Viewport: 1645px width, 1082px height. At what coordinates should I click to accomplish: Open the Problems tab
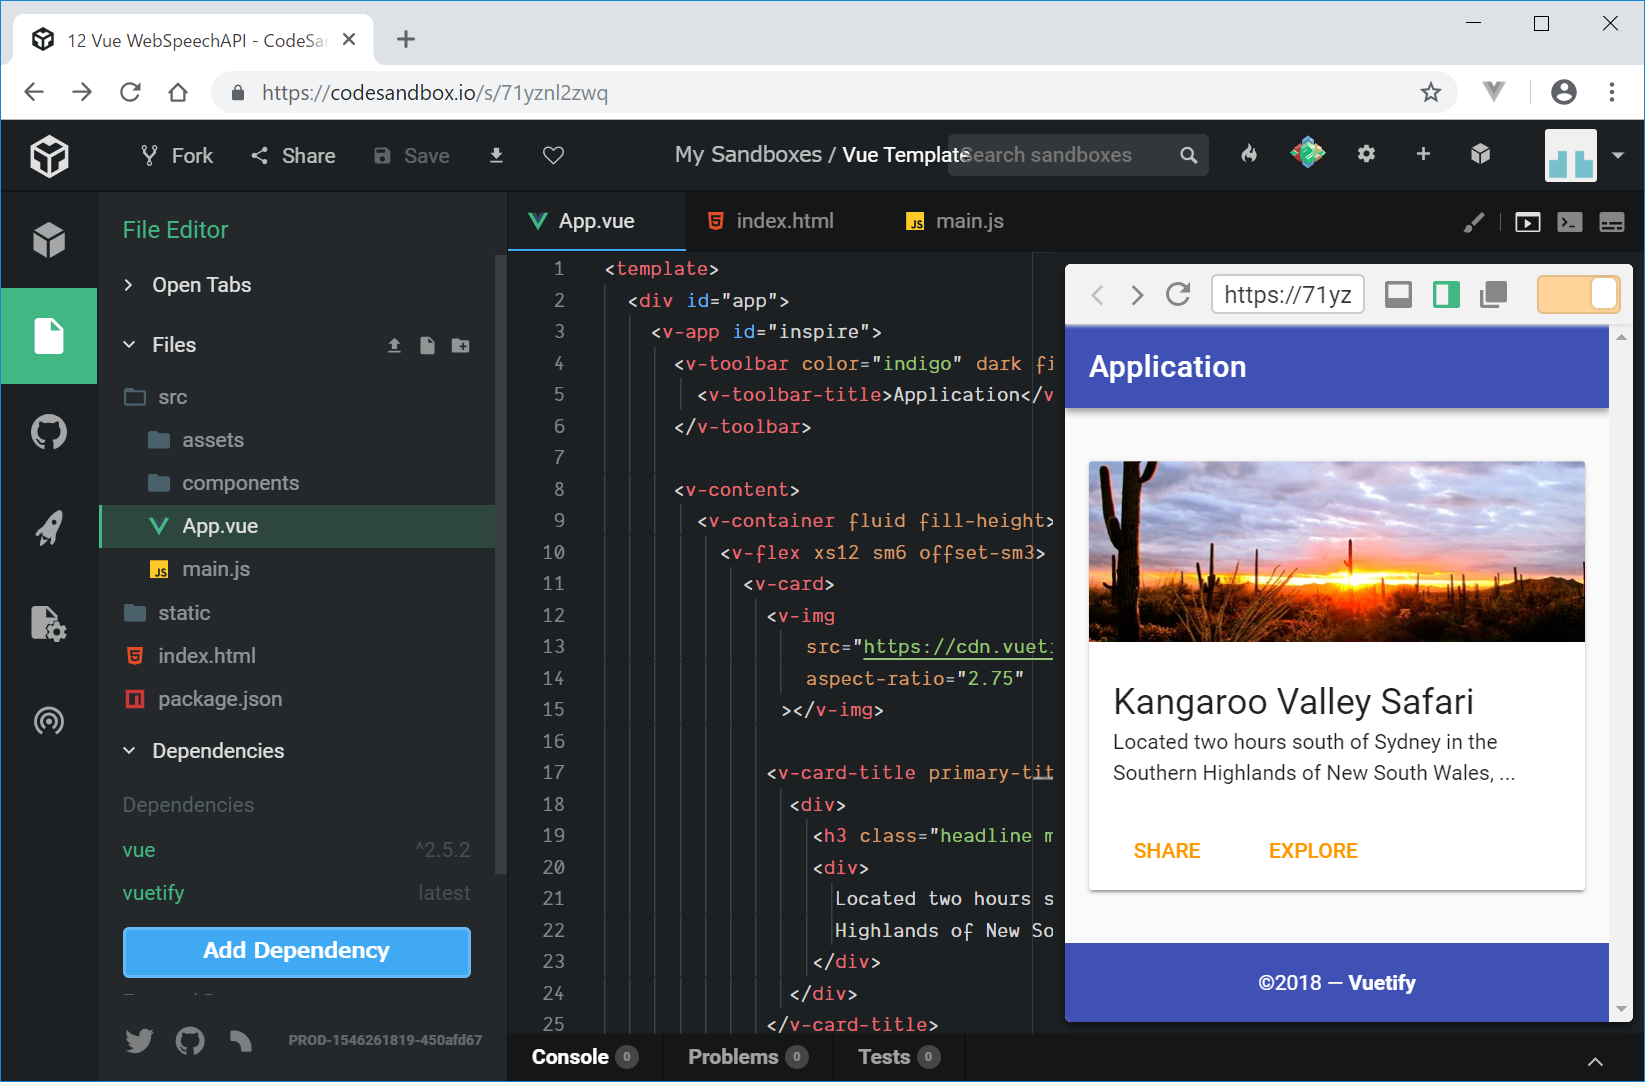734,1057
